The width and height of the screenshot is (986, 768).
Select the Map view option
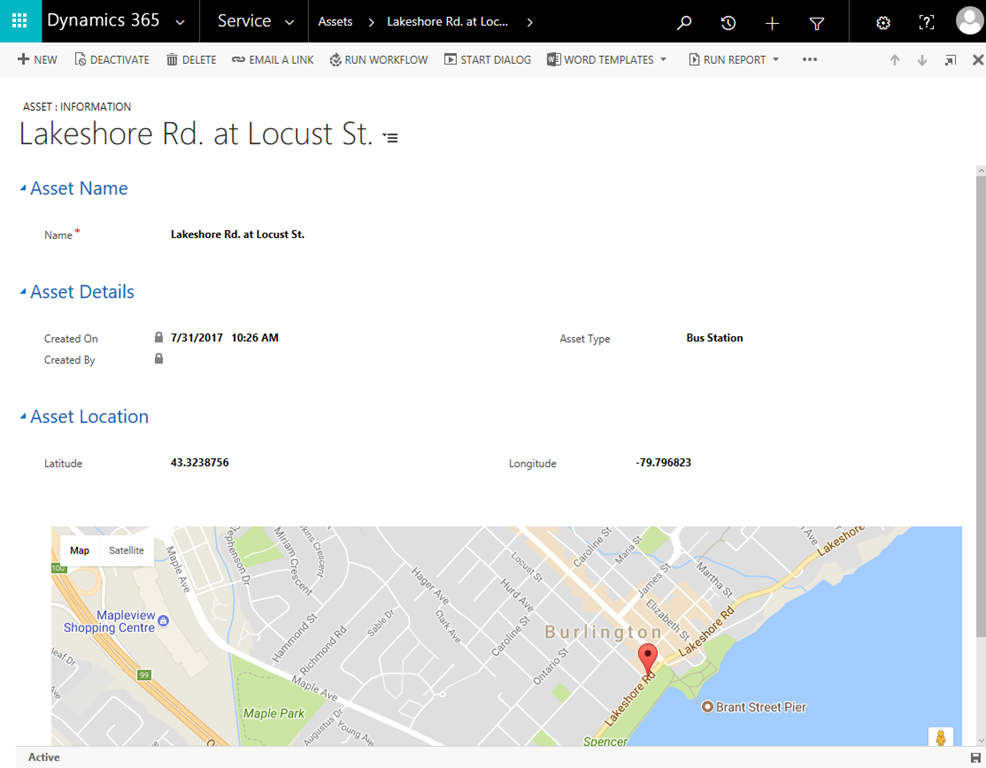(x=80, y=551)
